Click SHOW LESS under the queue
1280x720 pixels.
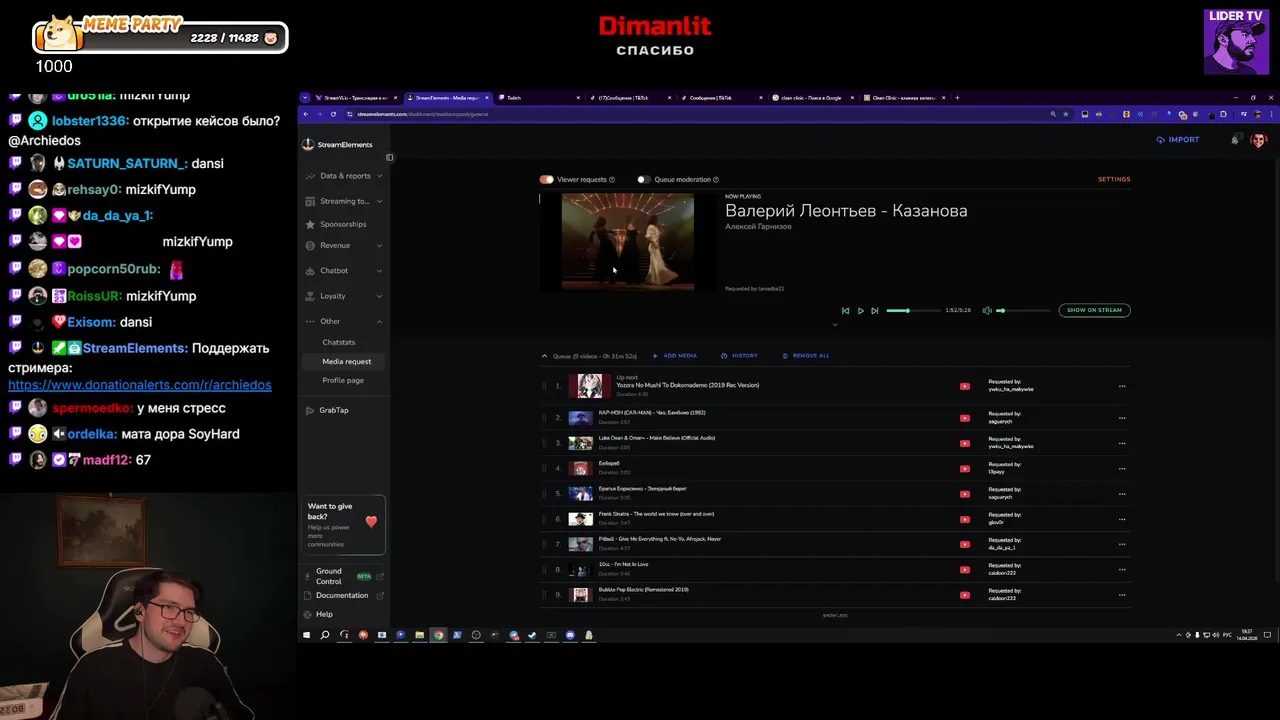(835, 615)
